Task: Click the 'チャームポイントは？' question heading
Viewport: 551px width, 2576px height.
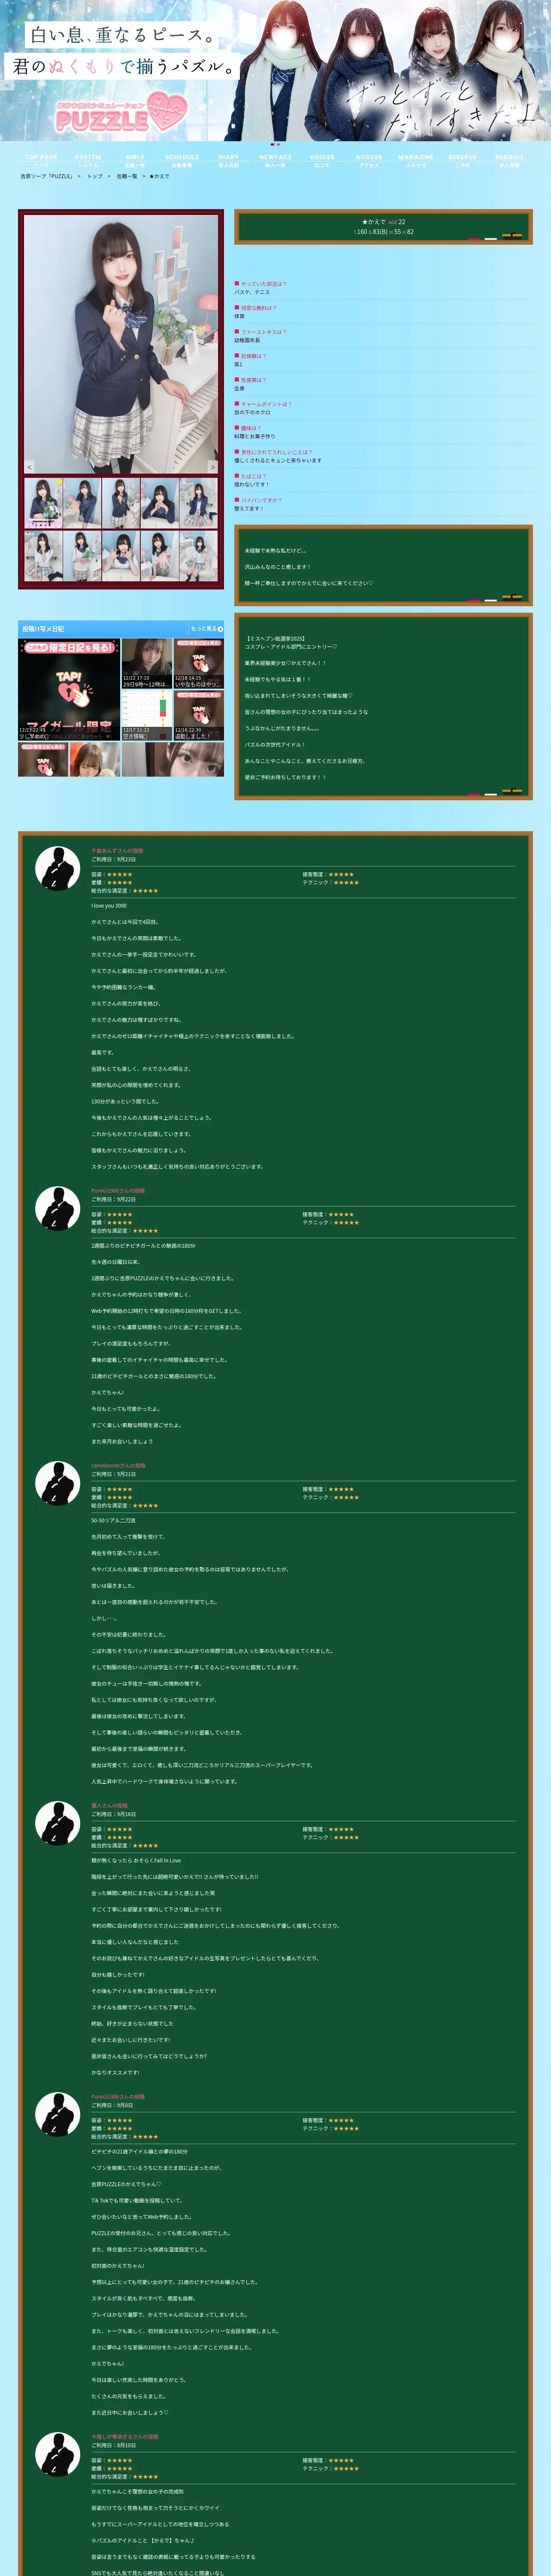Action: 264,404
